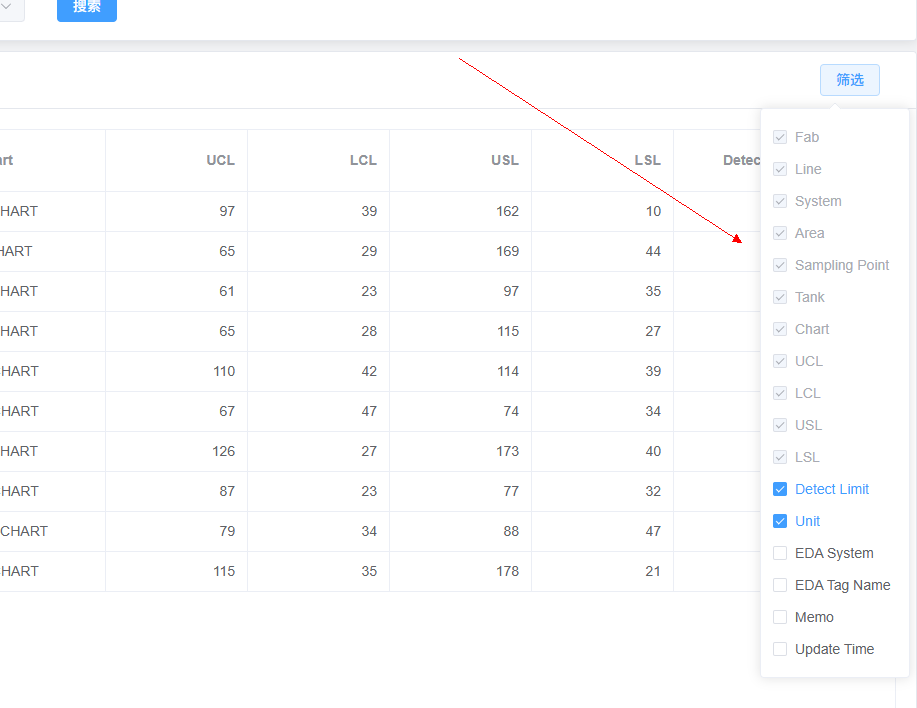Select the Line option in the column list
This screenshot has width=917, height=708.
coord(780,169)
